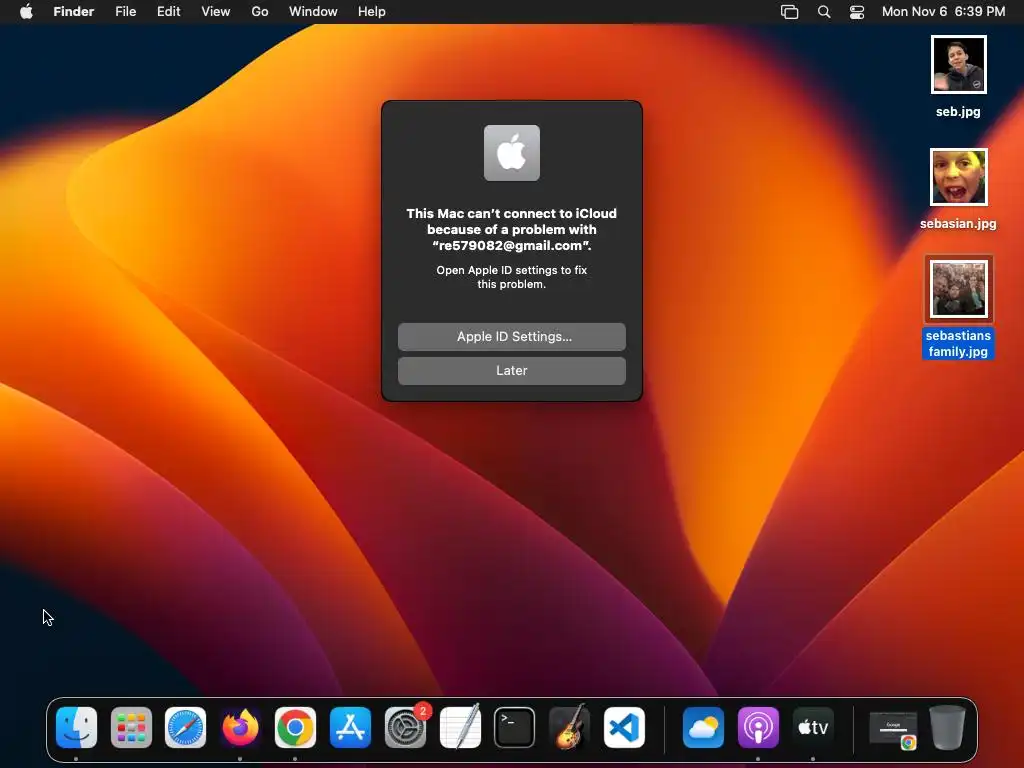1024x768 pixels.
Task: Open the Weather app in the Dock
Action: (703, 728)
